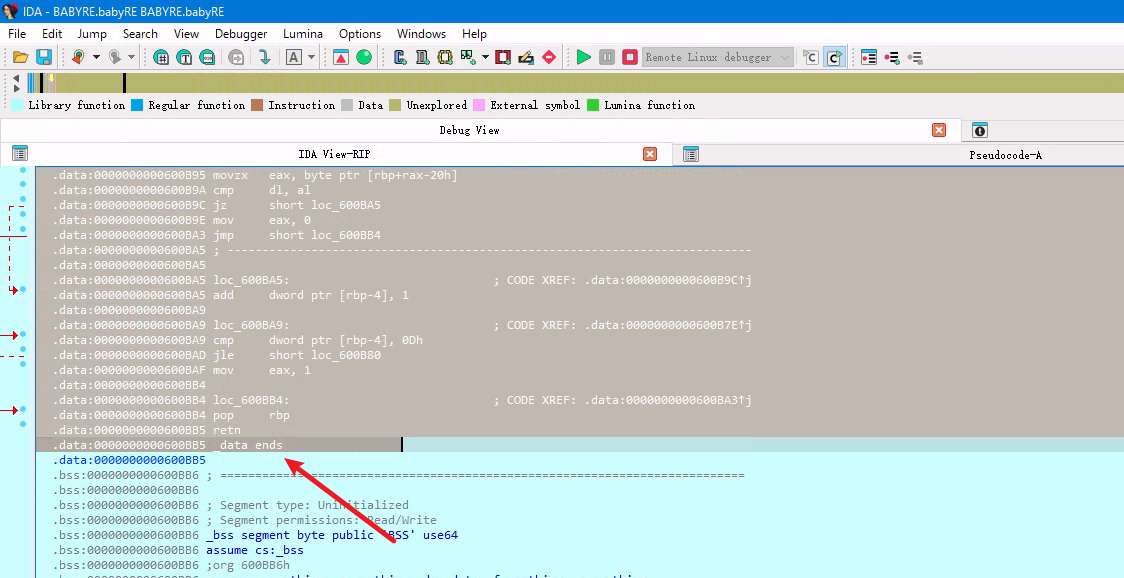Click the Pause process button

point(607,57)
